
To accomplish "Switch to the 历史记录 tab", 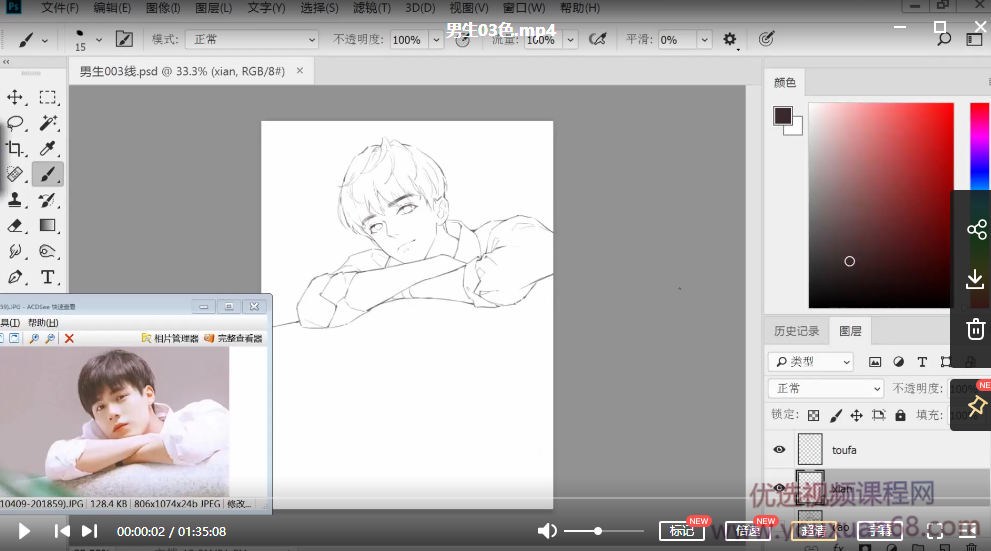I will [x=796, y=331].
